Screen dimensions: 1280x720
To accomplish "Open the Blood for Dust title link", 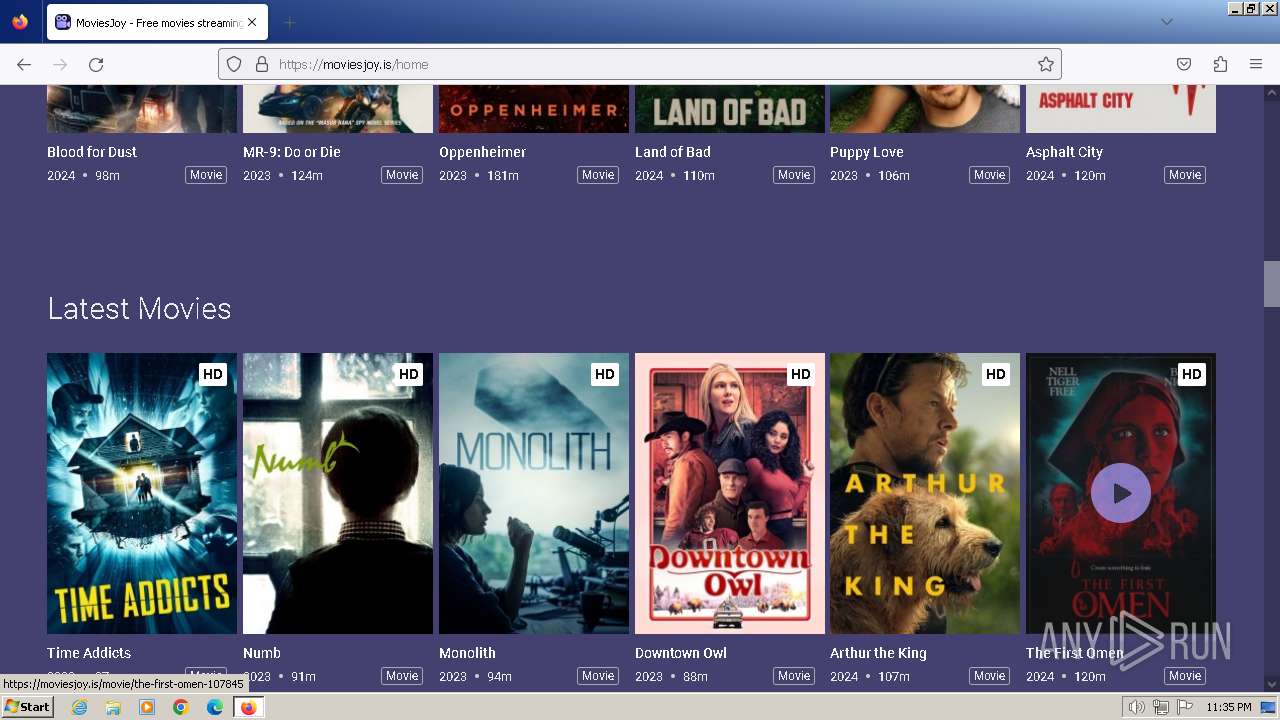I will click(x=92, y=152).
